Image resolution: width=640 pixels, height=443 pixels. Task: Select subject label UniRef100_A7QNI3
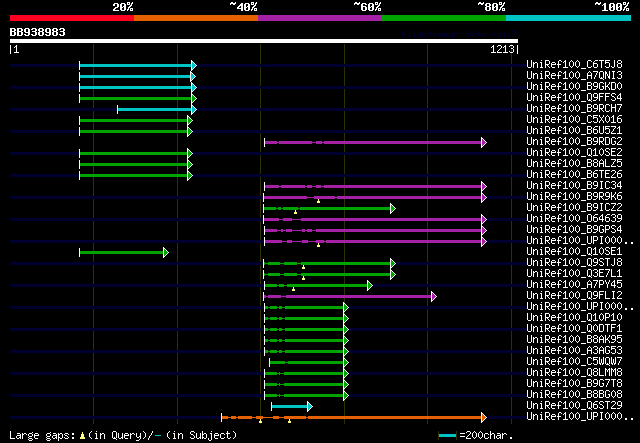574,75
